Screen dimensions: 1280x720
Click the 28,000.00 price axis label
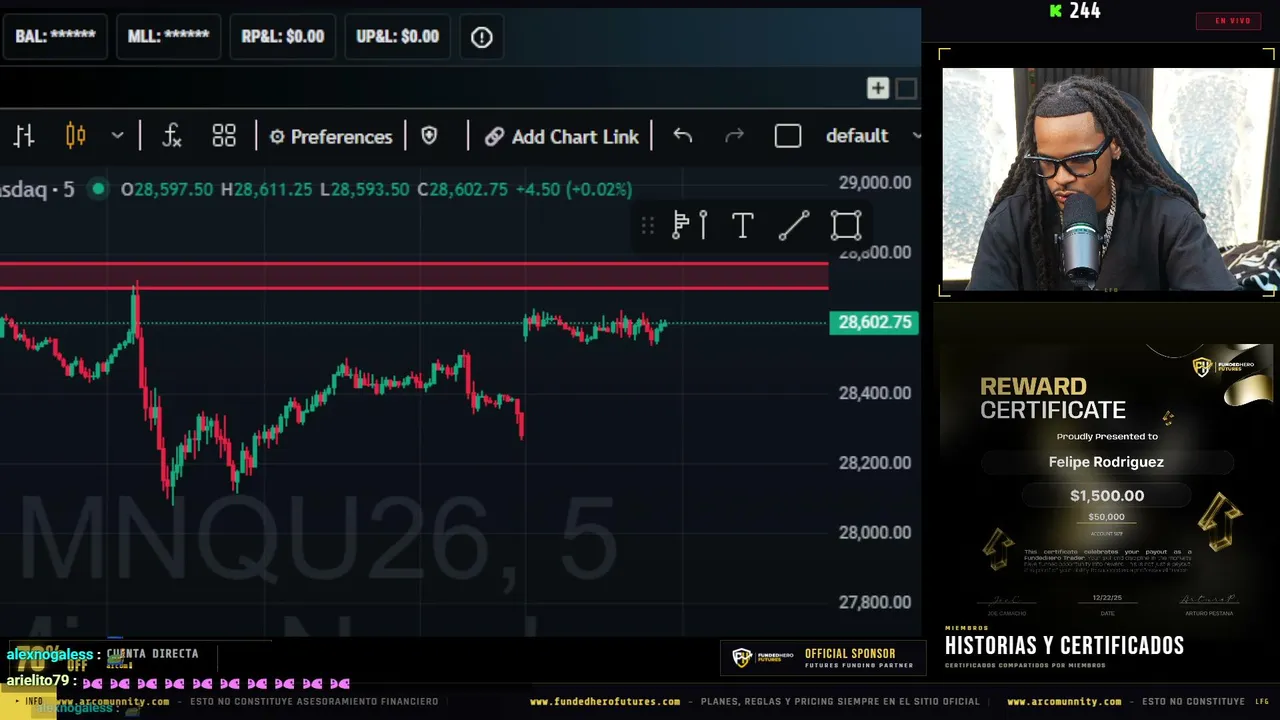coord(875,532)
